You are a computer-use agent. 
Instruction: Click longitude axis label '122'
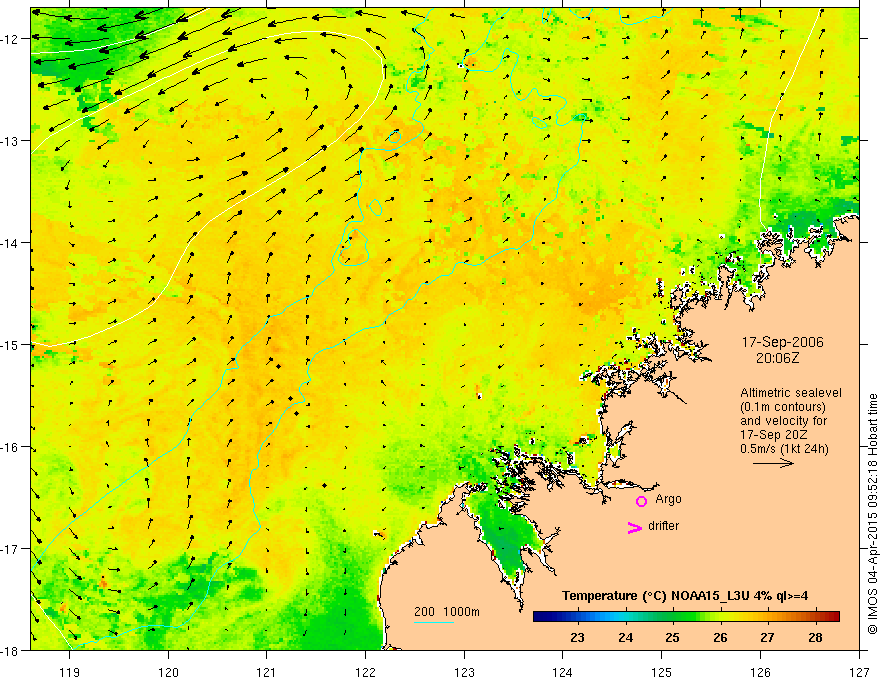(x=365, y=672)
